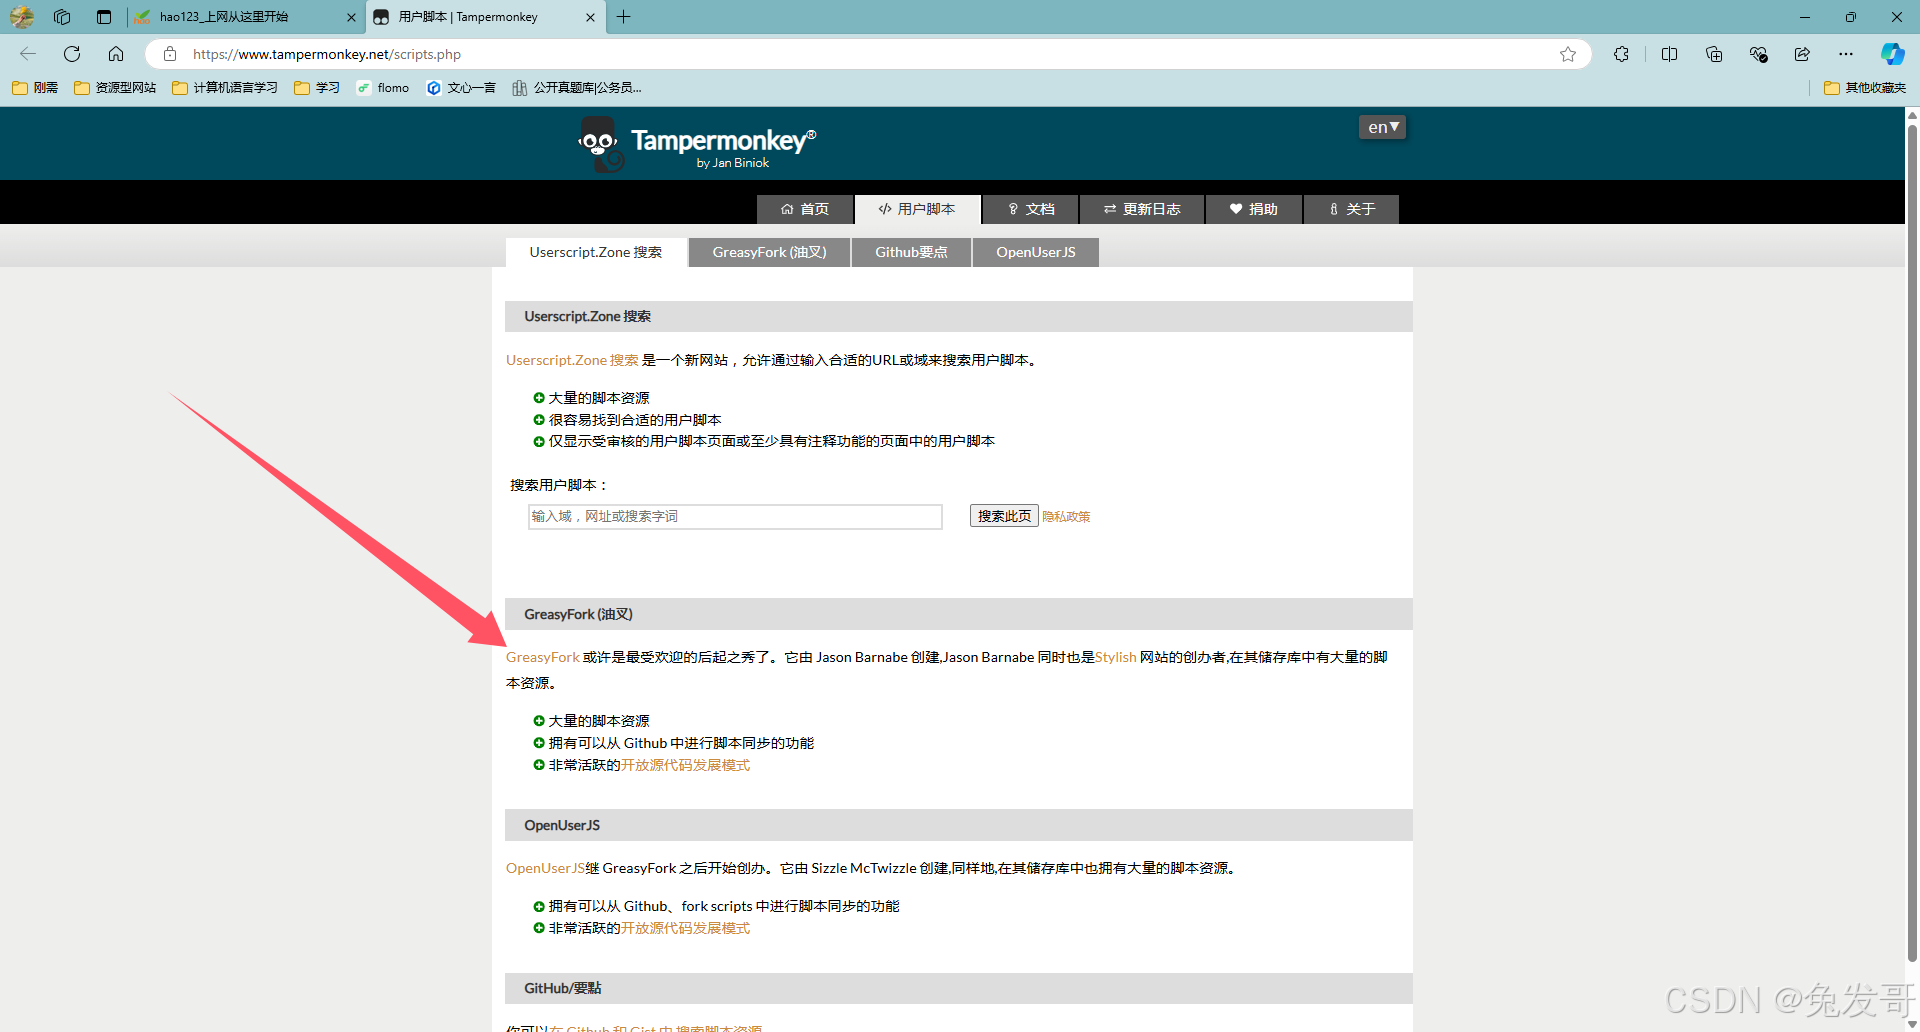1920x1032 pixels.
Task: Open the 学习 bookmarks folder
Action: pyautogui.click(x=317, y=88)
